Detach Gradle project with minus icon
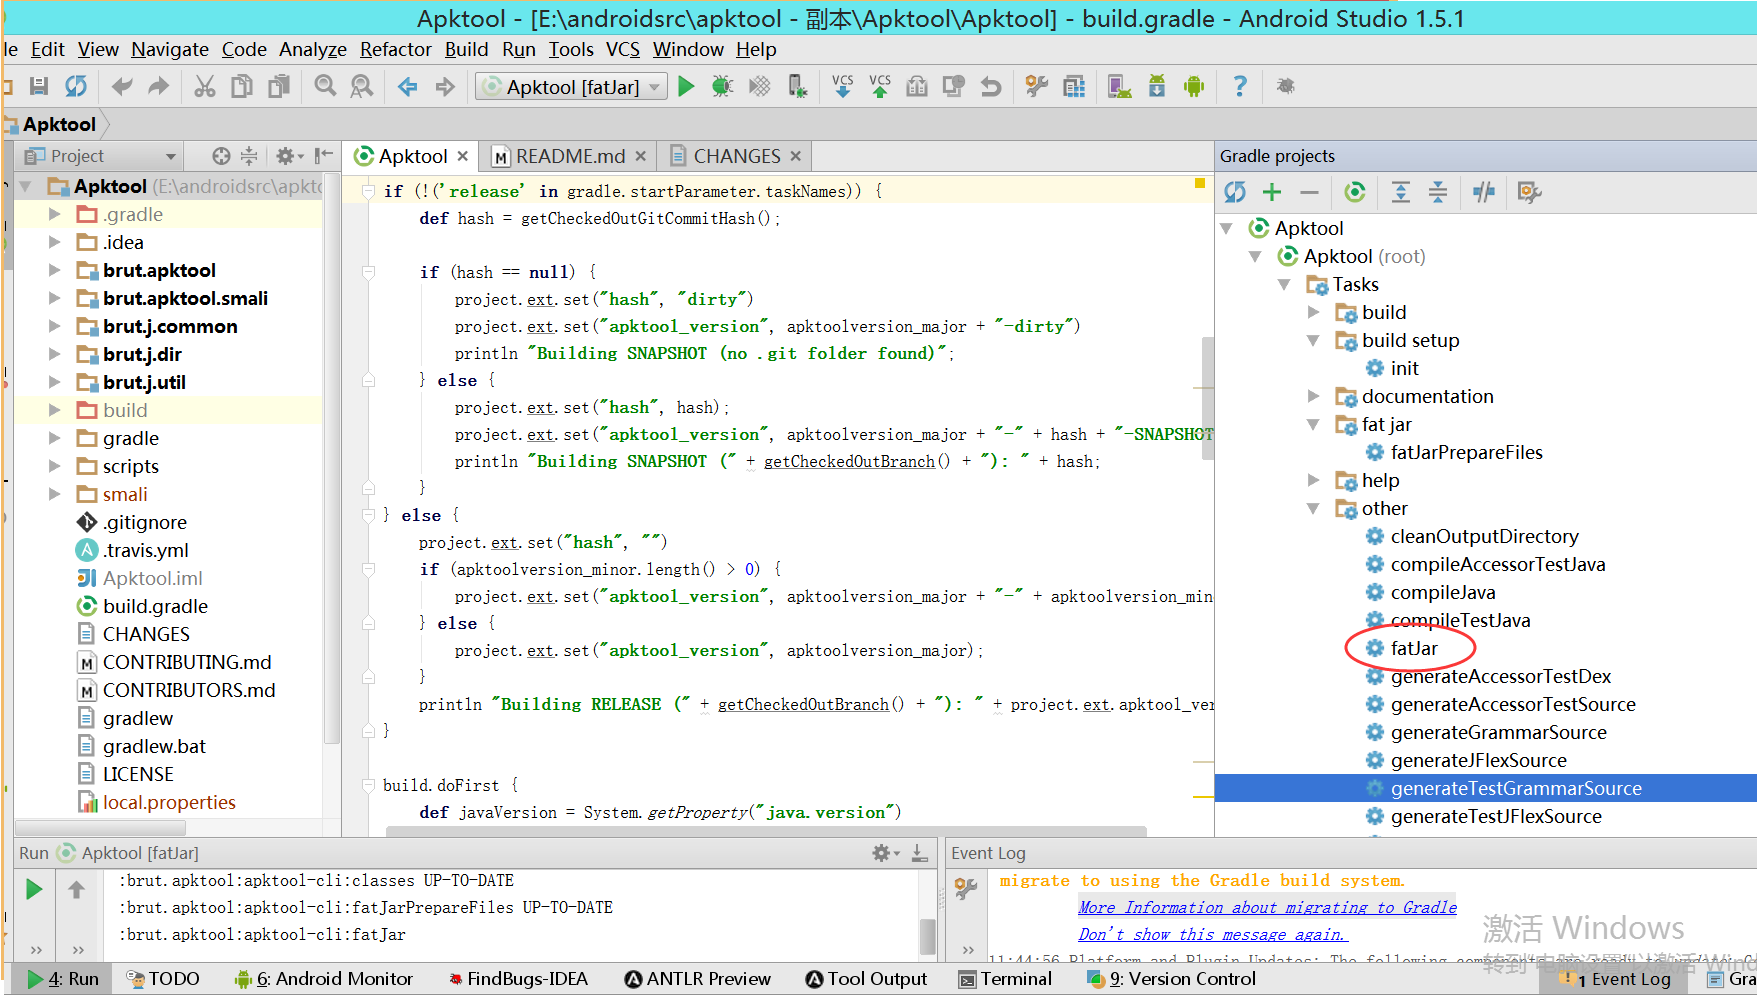Image resolution: width=1757 pixels, height=995 pixels. 1309,192
